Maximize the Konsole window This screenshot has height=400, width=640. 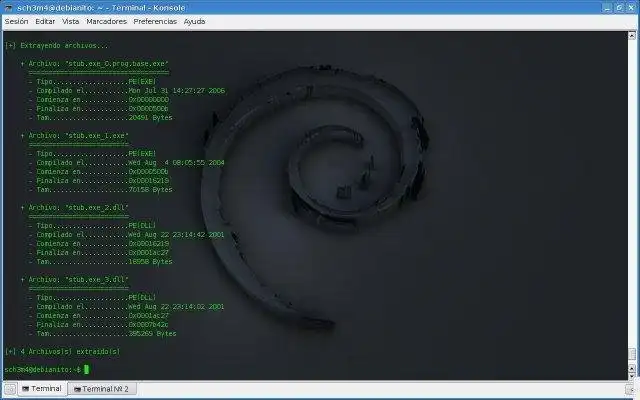[619, 7]
